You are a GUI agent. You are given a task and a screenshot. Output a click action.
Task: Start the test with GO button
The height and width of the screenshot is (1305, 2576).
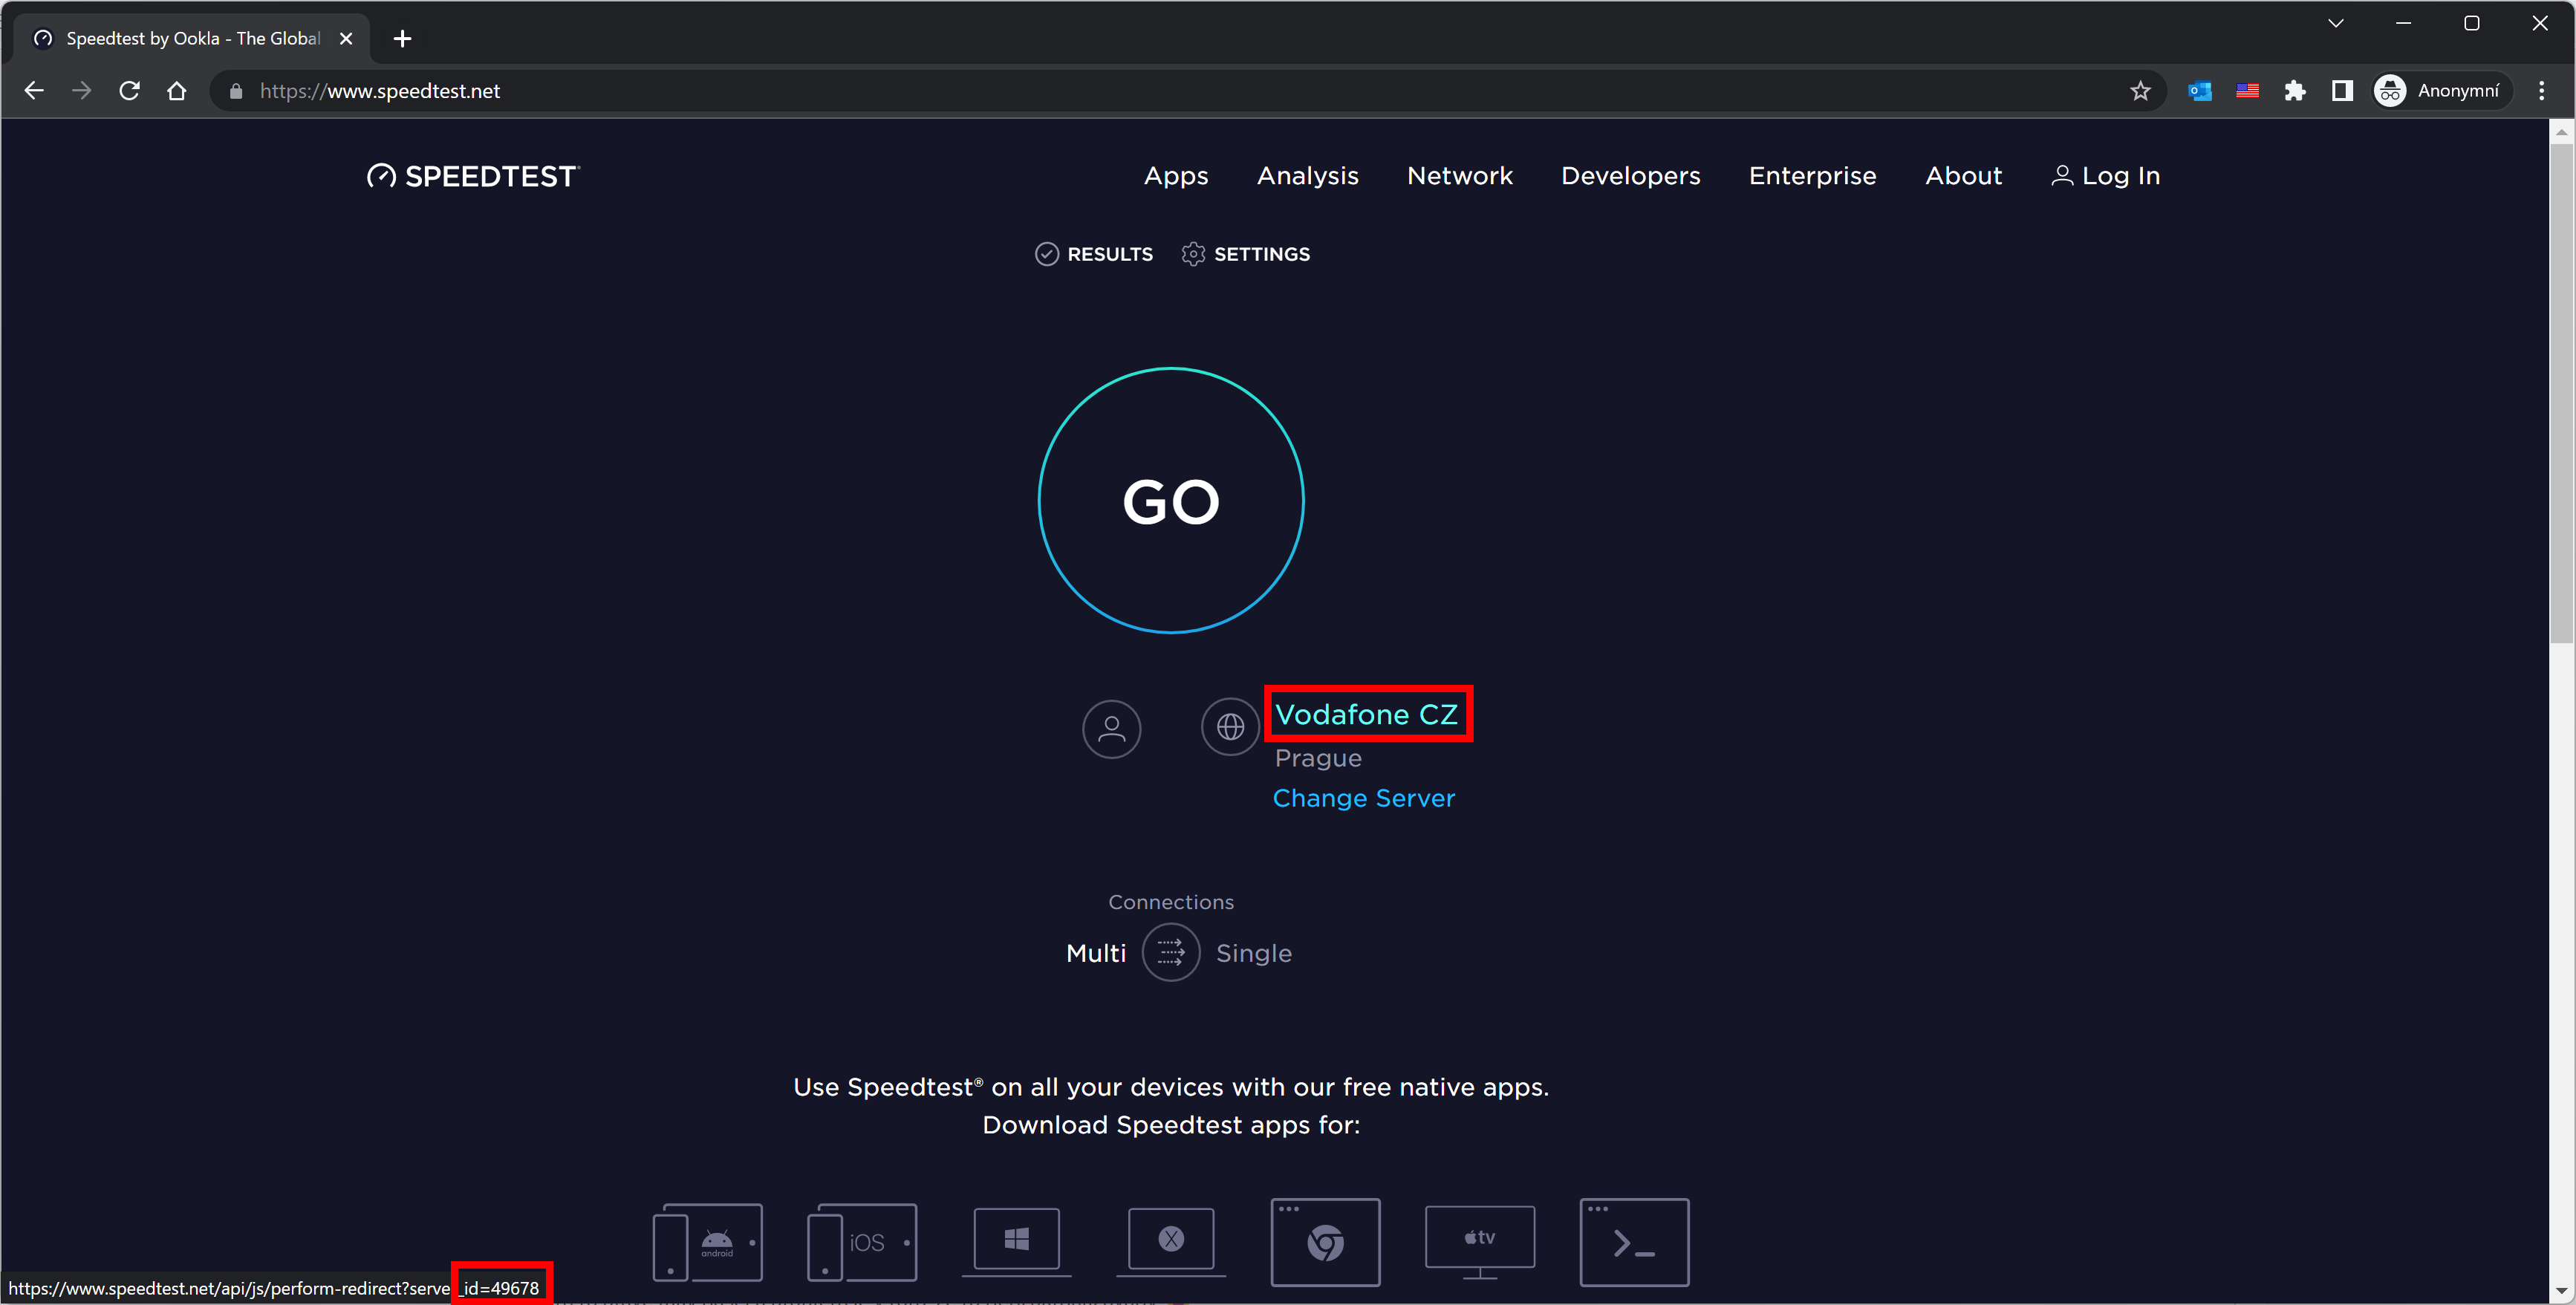pos(1171,501)
